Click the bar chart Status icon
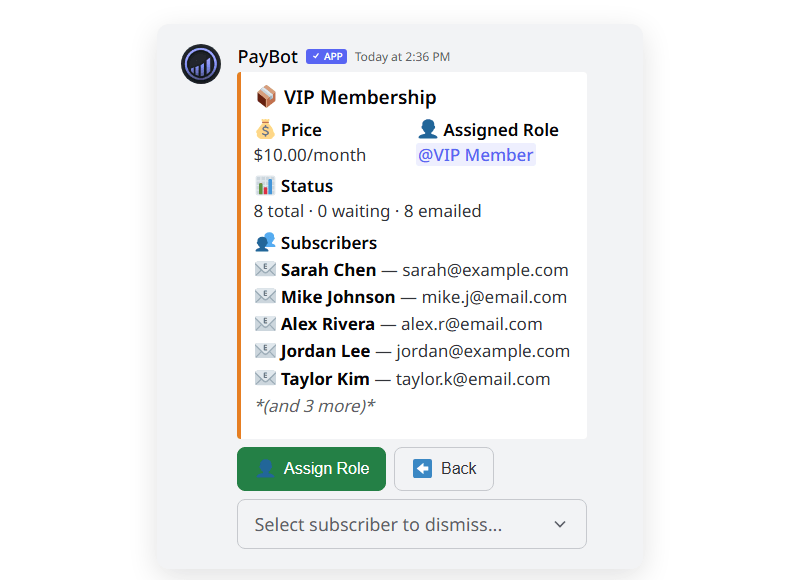The image size is (800, 580). [x=264, y=185]
